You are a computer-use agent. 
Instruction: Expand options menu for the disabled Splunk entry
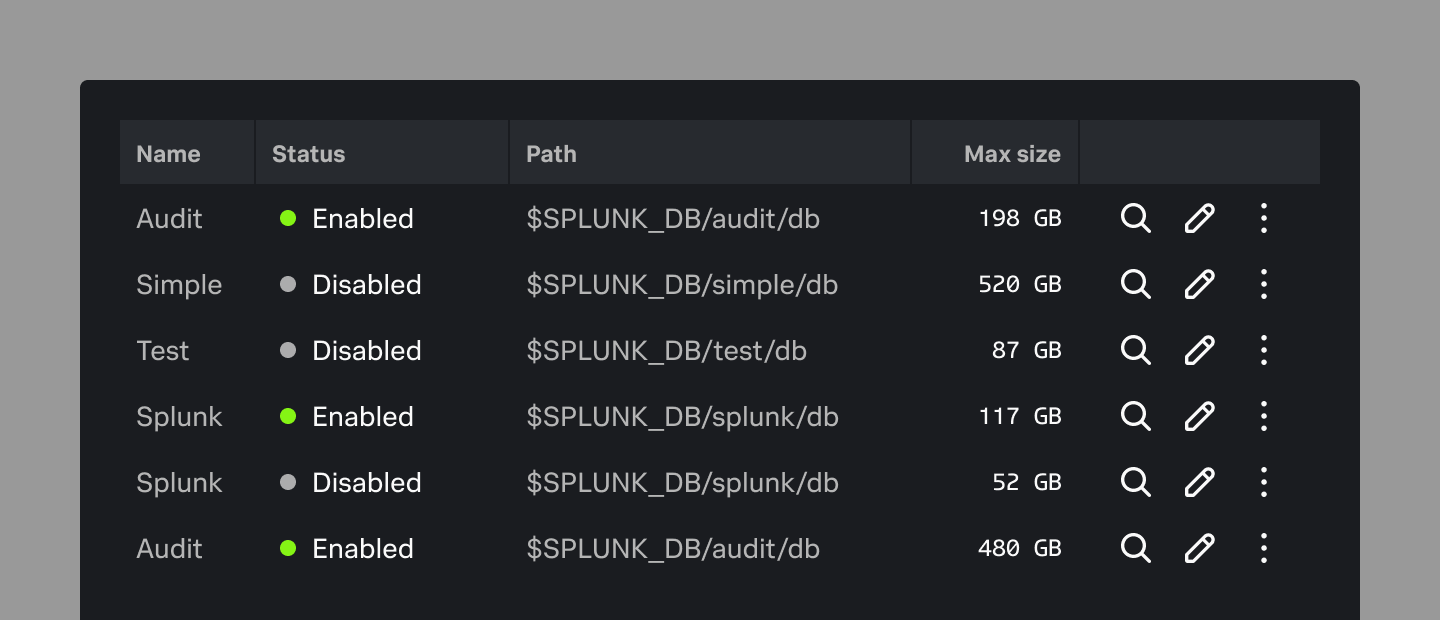(1263, 482)
